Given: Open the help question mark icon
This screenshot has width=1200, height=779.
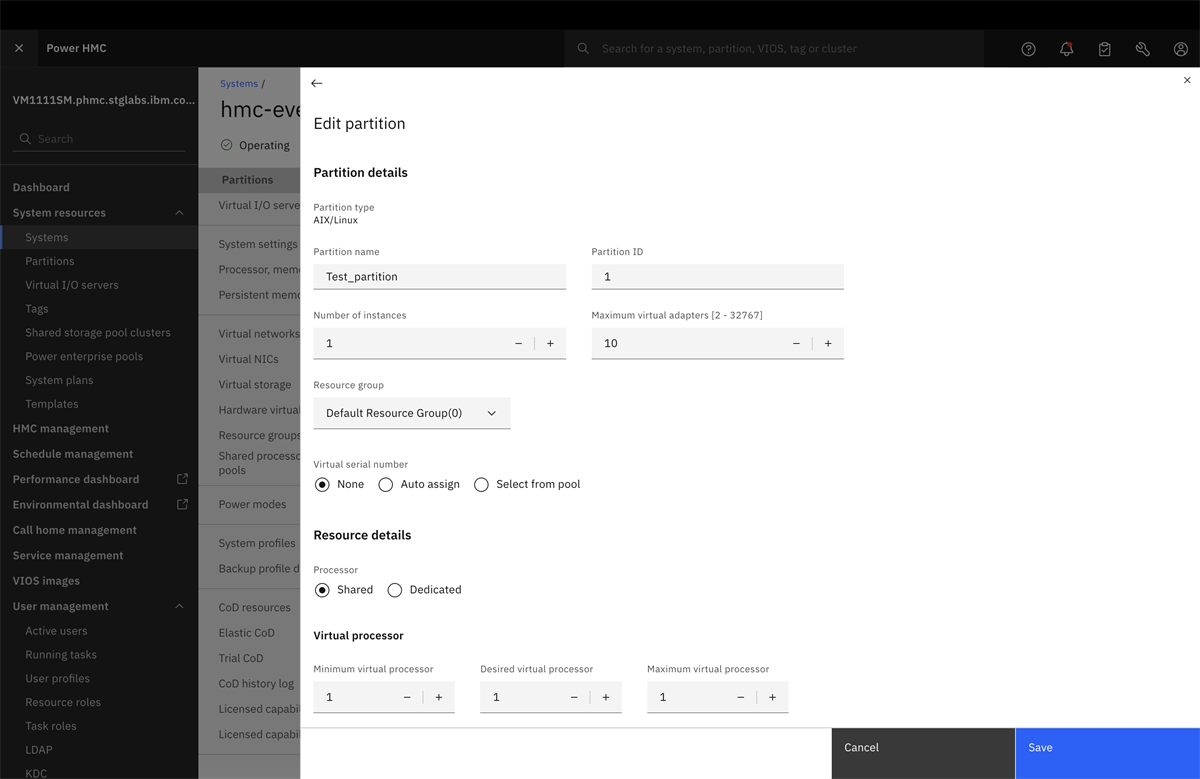Looking at the screenshot, I should (1028, 48).
